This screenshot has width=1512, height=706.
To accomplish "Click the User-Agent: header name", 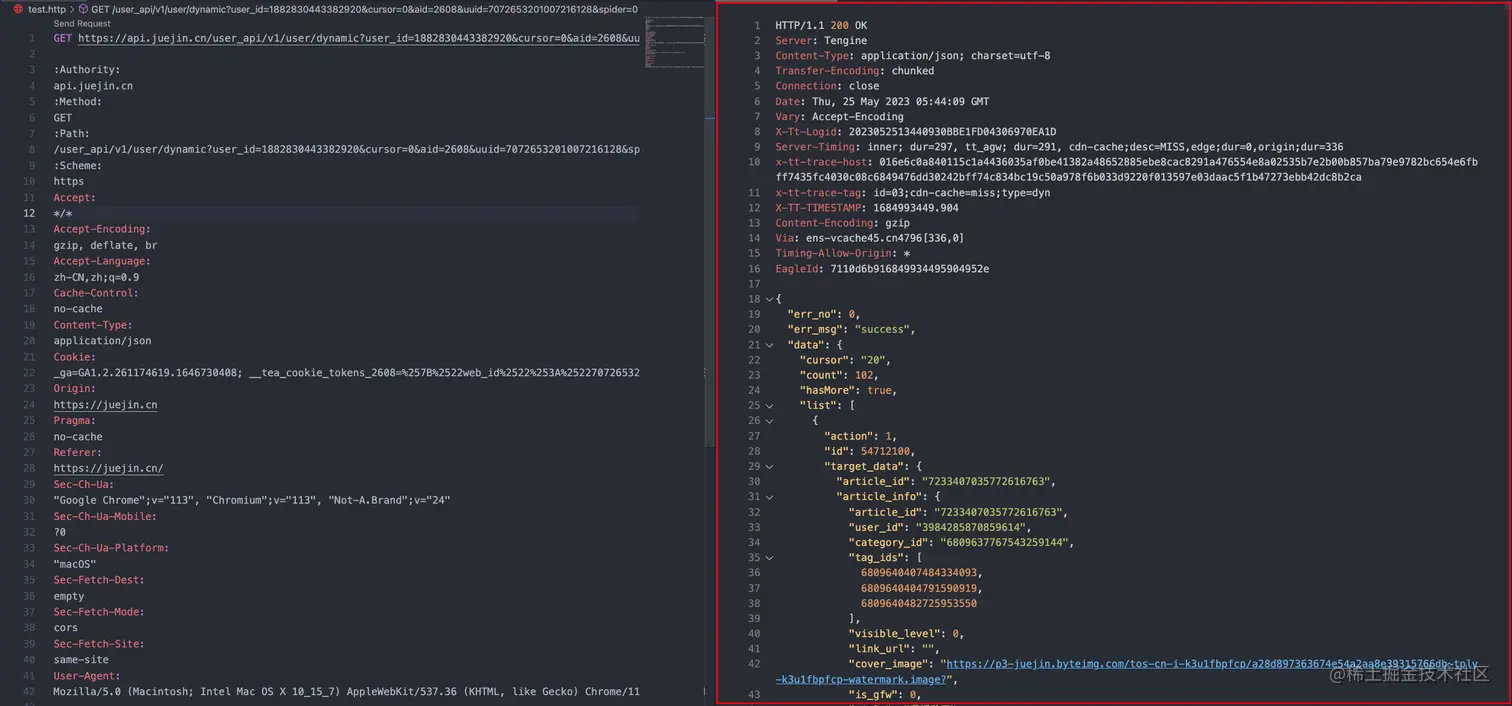I will (87, 676).
